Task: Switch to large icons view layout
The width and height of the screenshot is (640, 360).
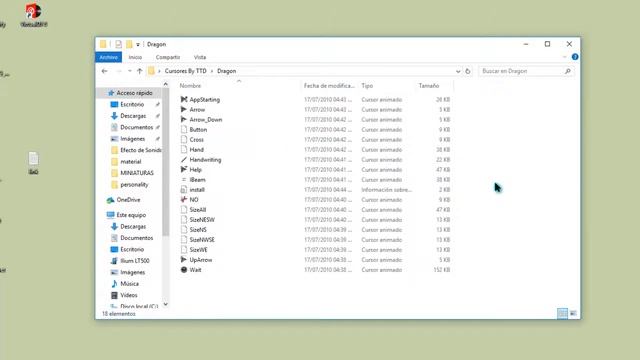Action: coord(573,313)
